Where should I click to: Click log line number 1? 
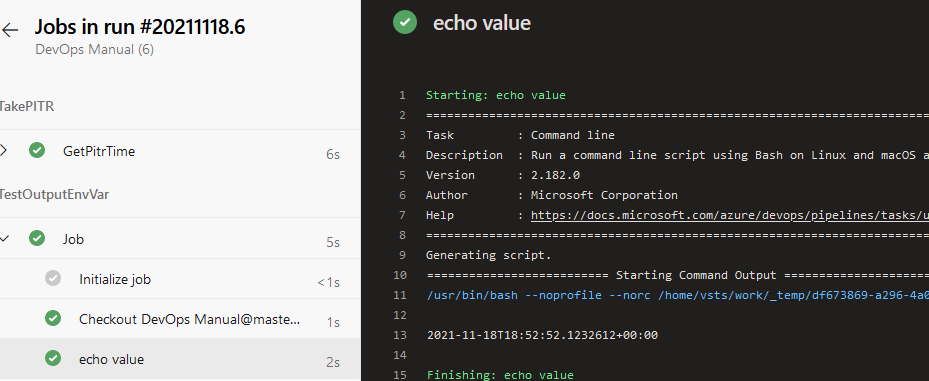(x=403, y=95)
